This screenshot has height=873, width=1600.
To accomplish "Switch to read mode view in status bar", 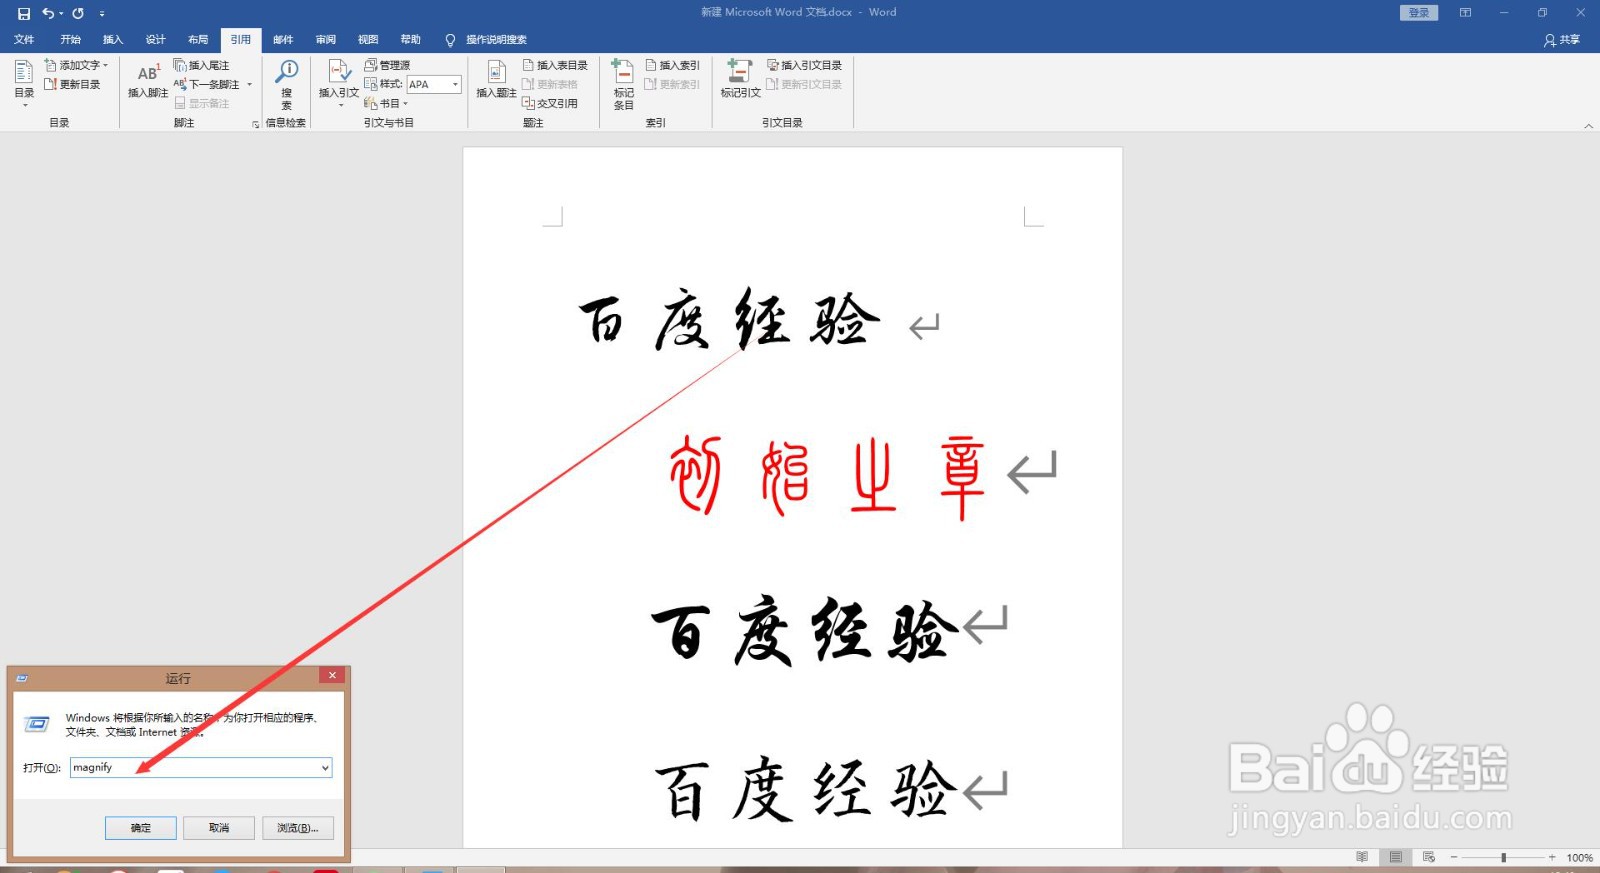I will pyautogui.click(x=1362, y=857).
